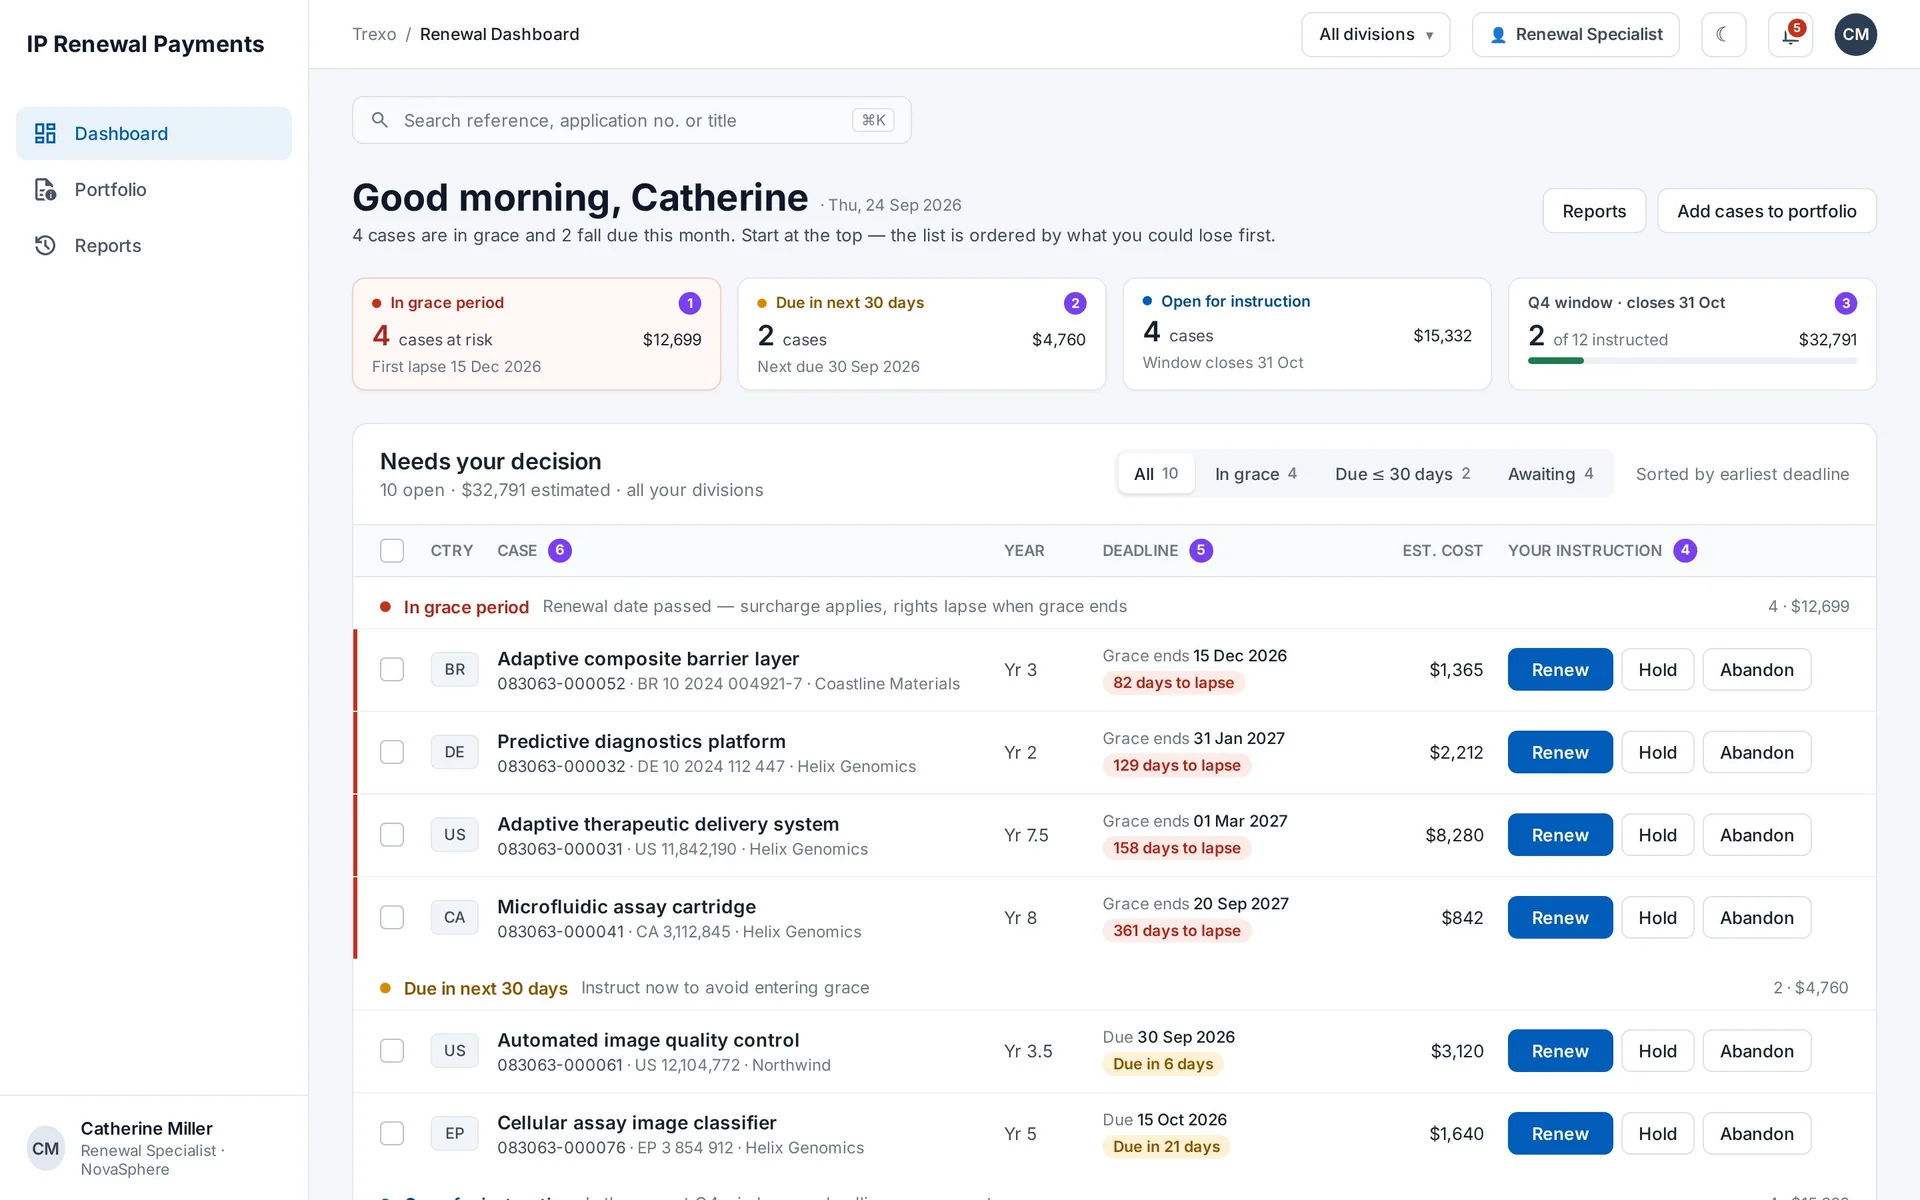Screen dimensions: 1920x1200
Task: Click the search reference input field
Action: (631, 120)
